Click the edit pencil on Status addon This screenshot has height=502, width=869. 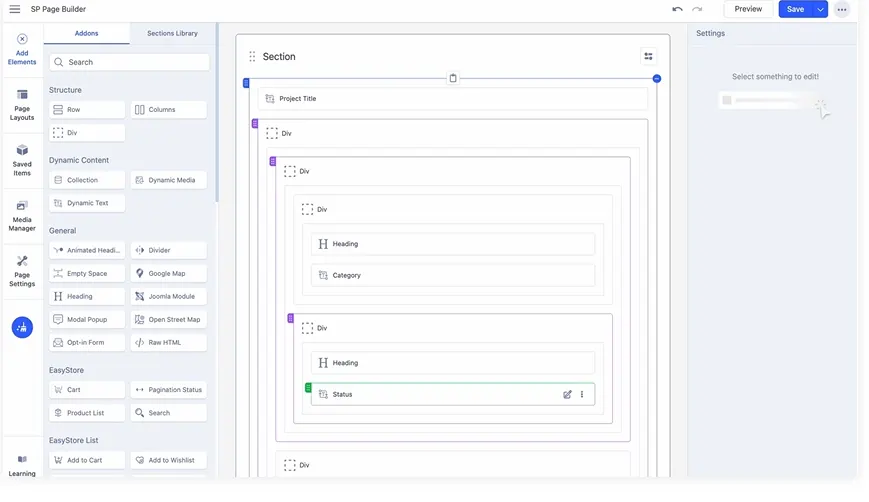coord(567,394)
